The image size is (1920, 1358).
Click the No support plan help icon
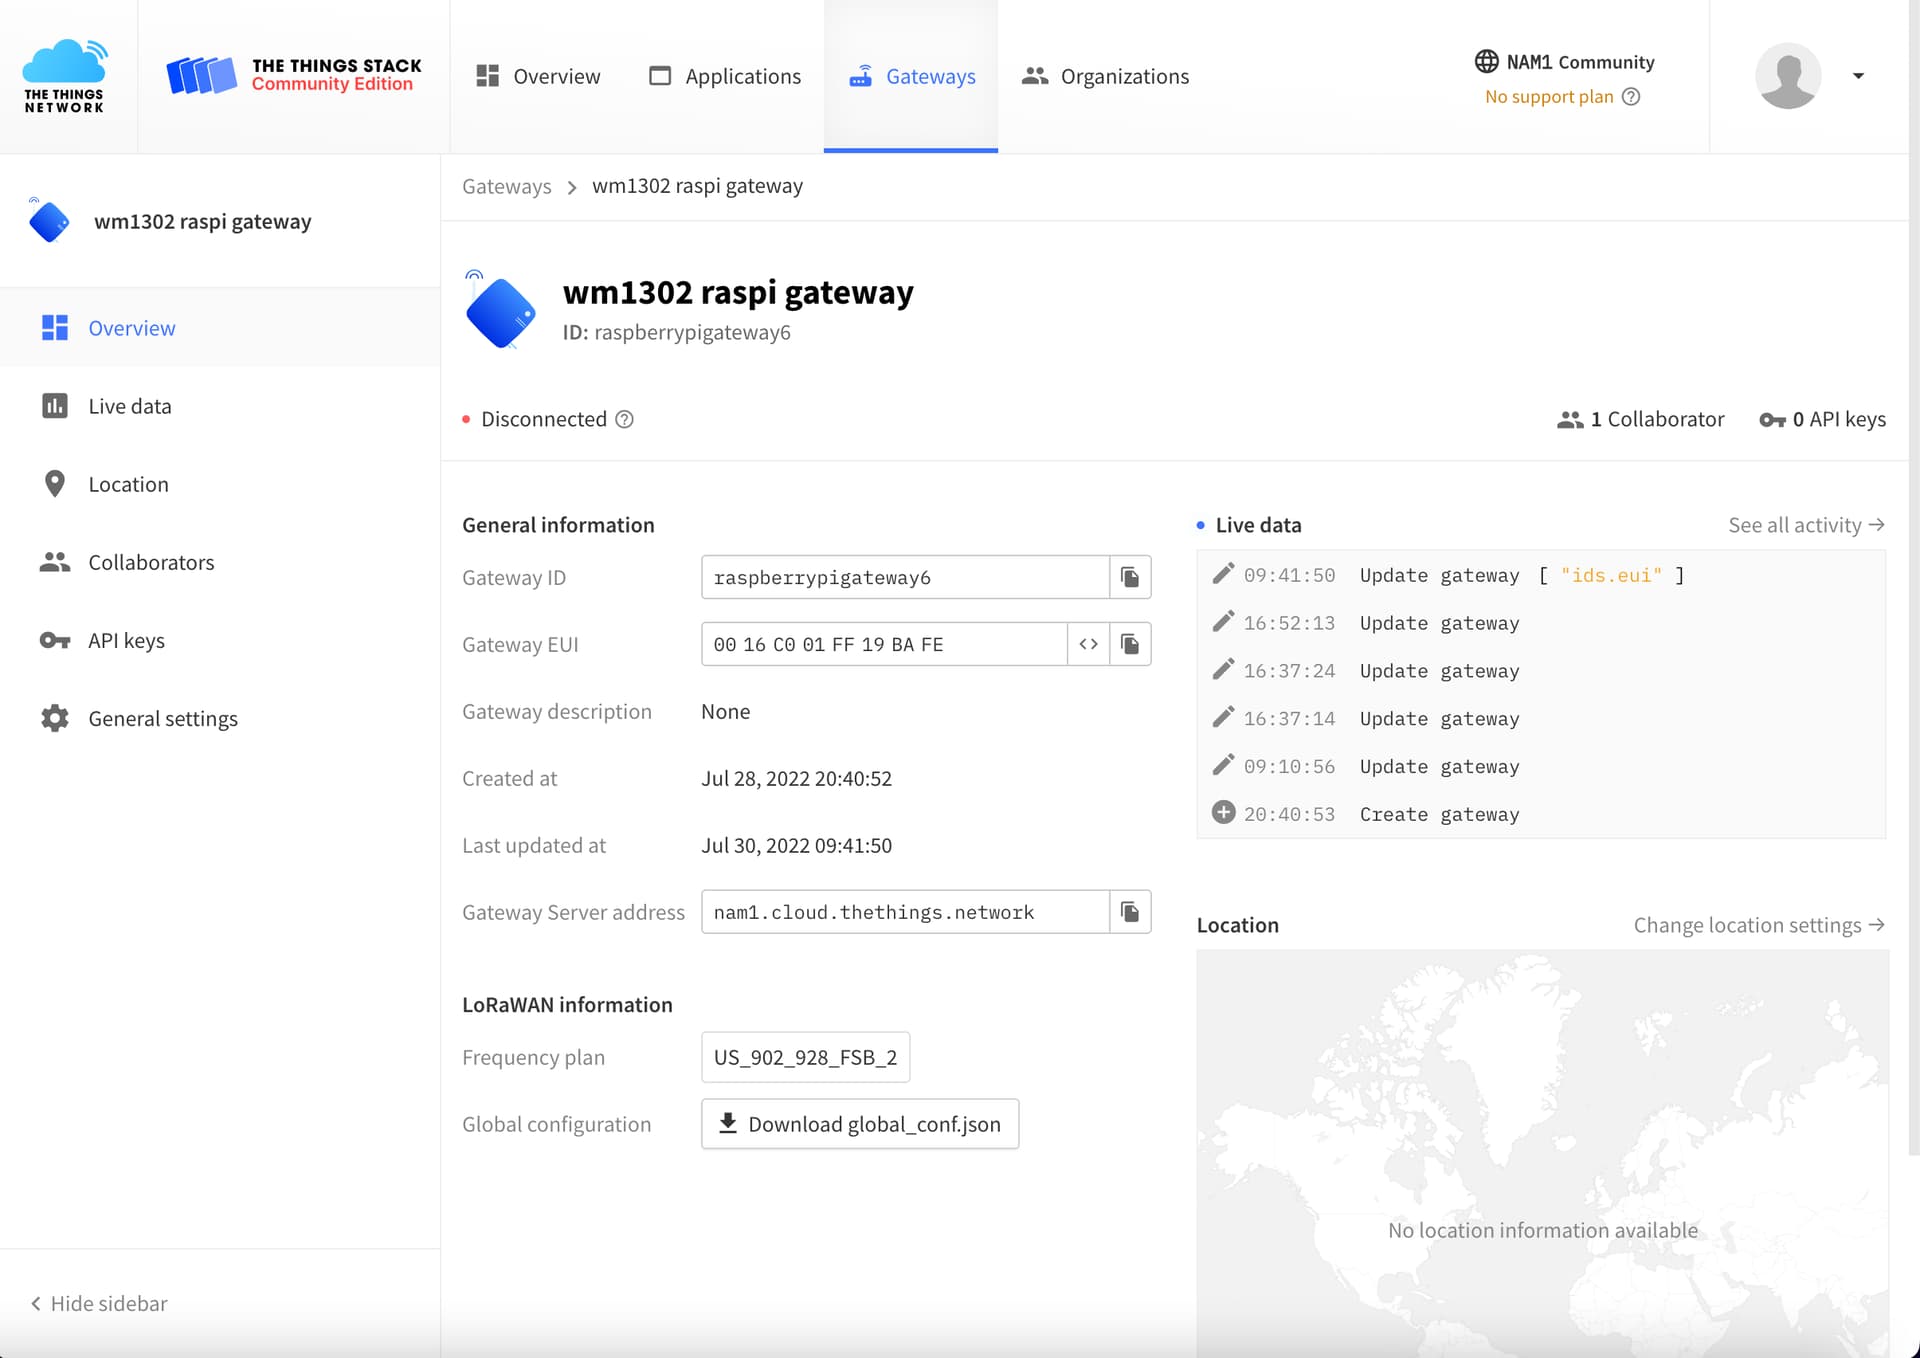(x=1631, y=96)
